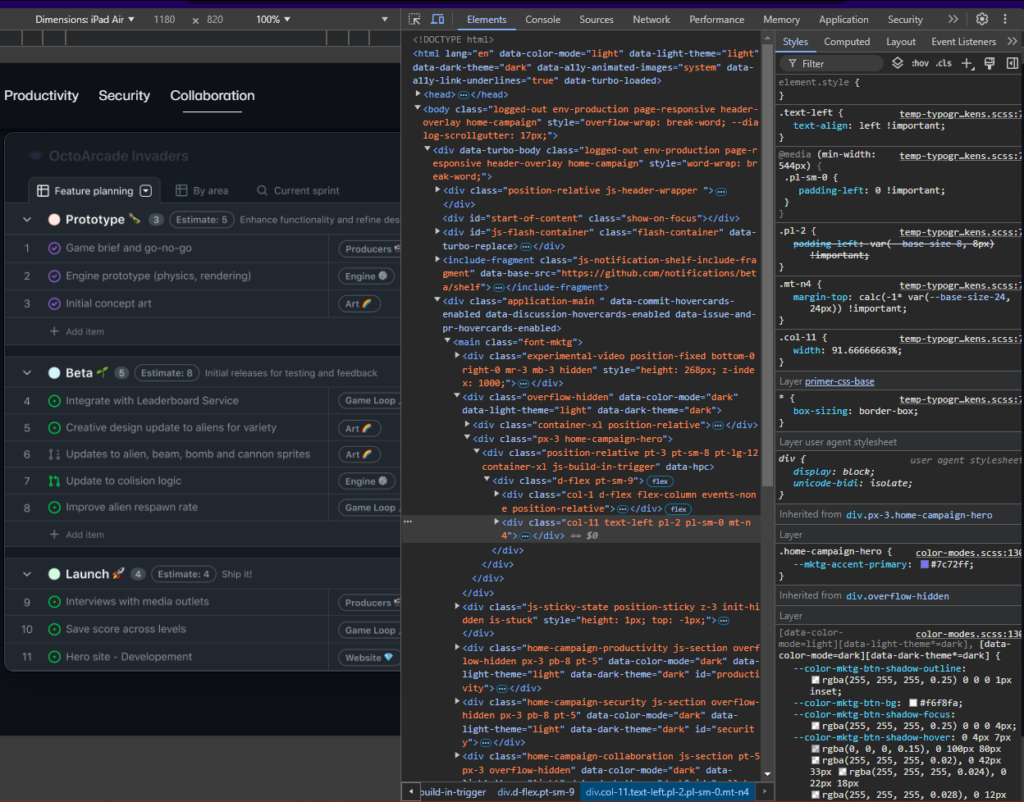This screenshot has width=1024, height=802.
Task: Click draft icon for Updates to alien sprites
Action: click(55, 454)
